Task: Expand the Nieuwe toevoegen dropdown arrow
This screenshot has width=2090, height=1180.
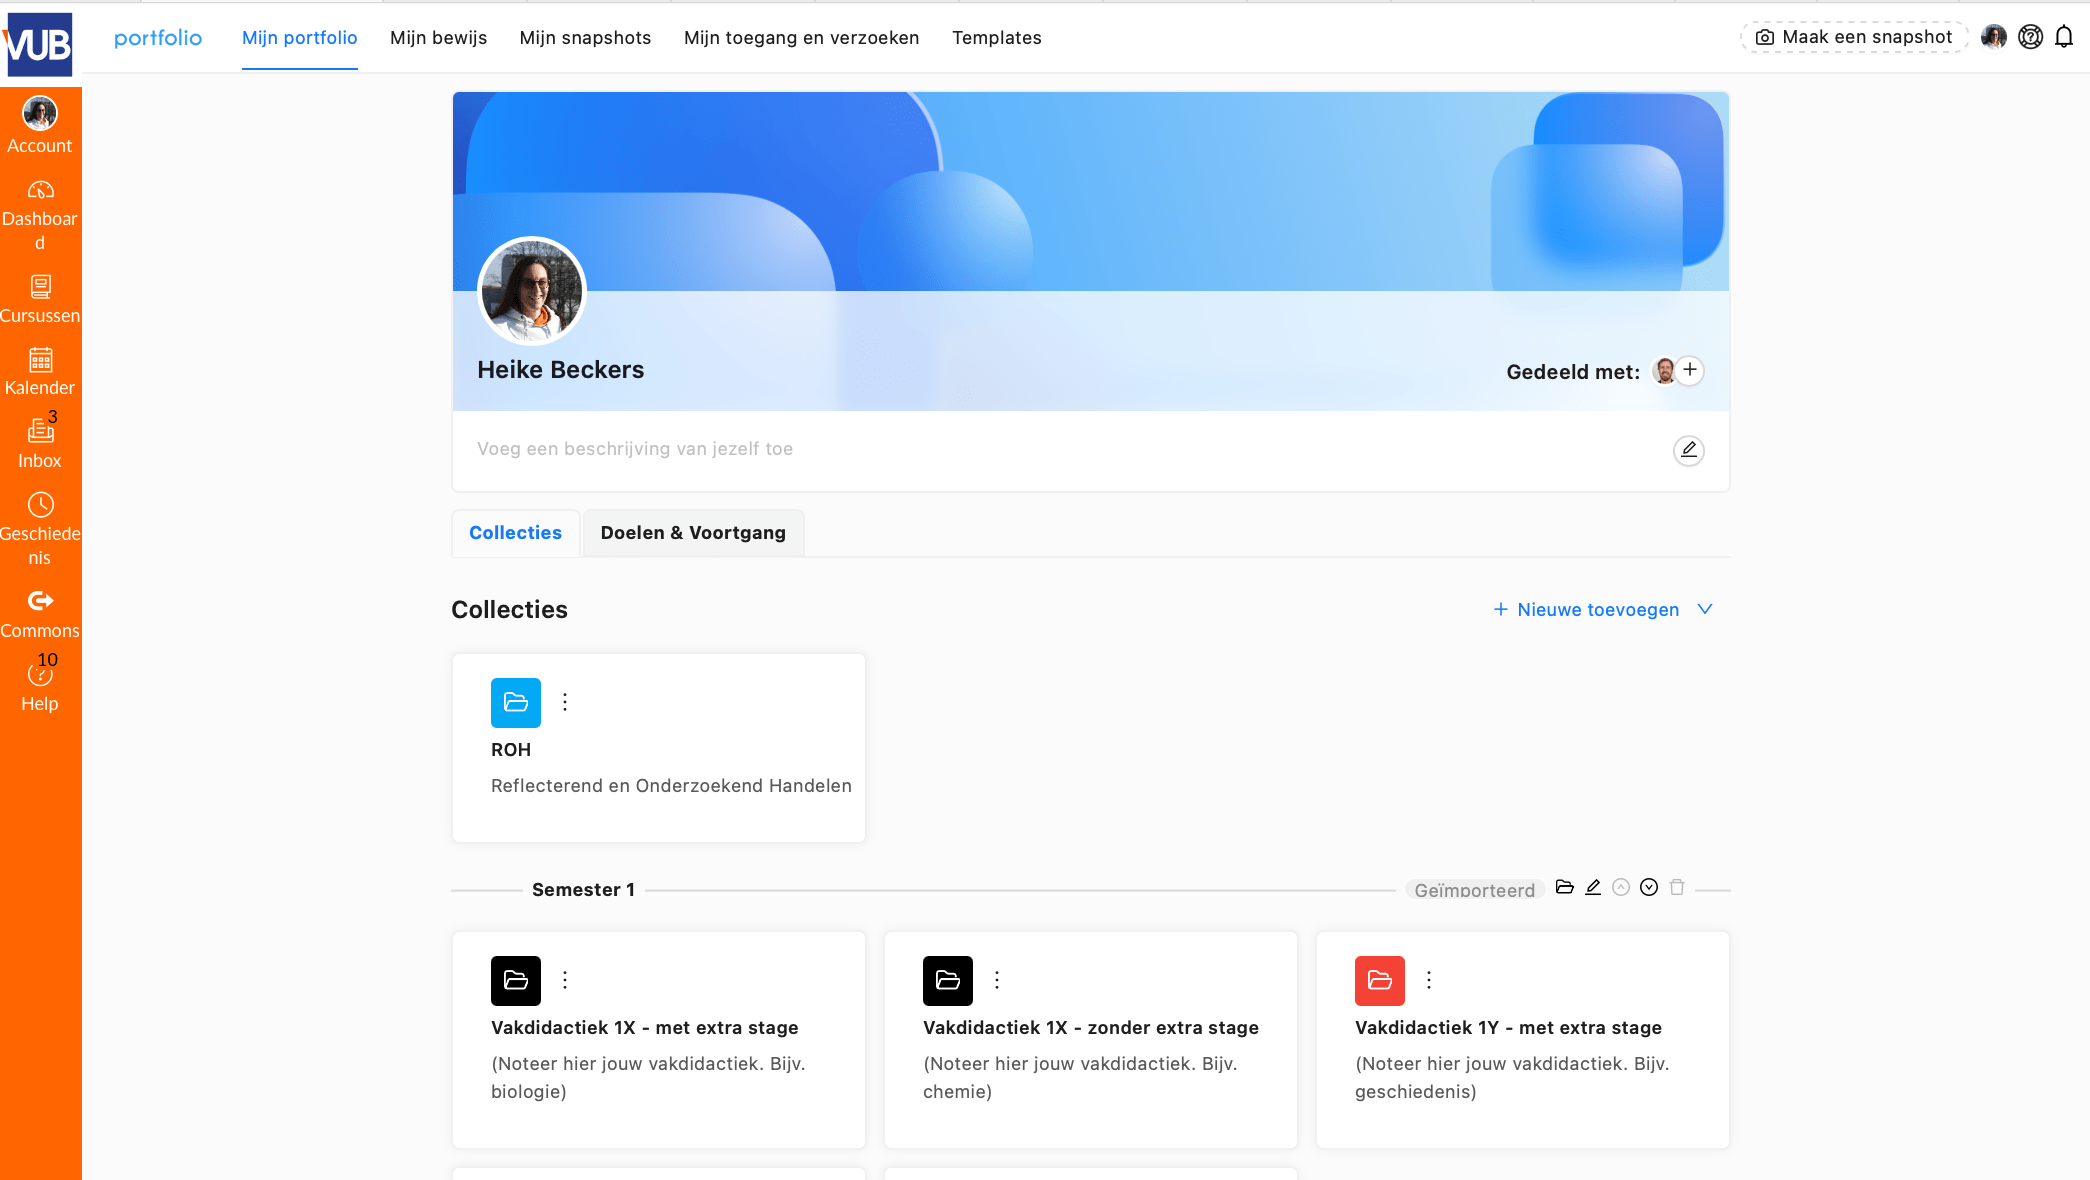Action: point(1705,609)
